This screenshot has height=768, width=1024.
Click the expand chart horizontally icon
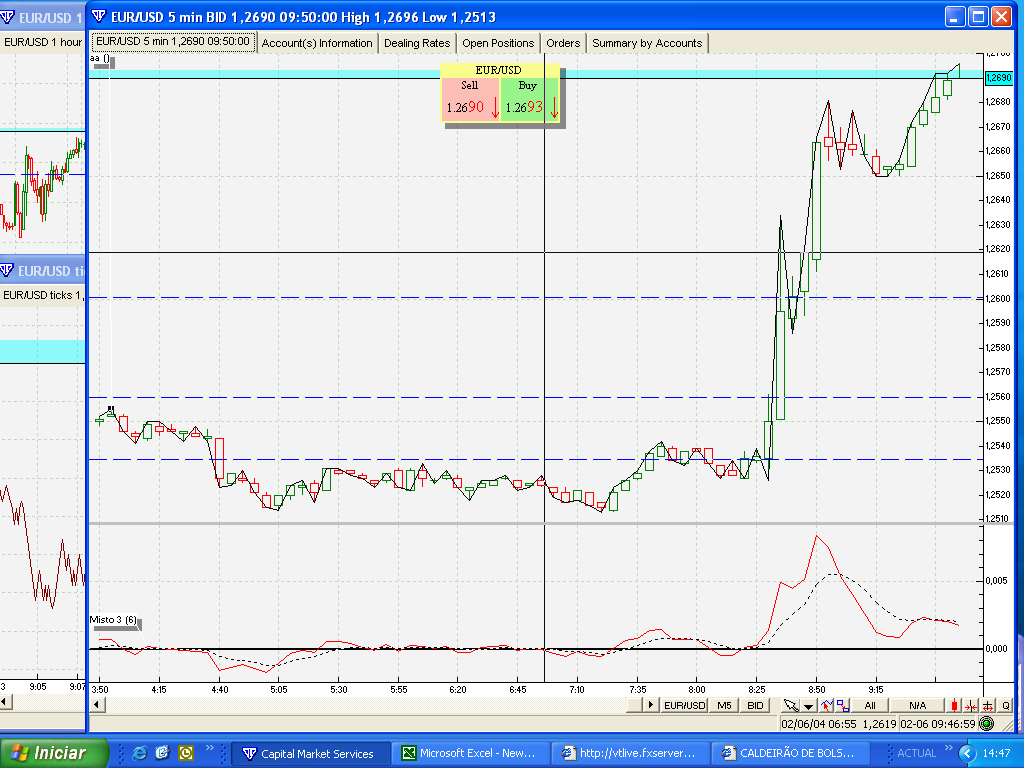click(x=988, y=705)
